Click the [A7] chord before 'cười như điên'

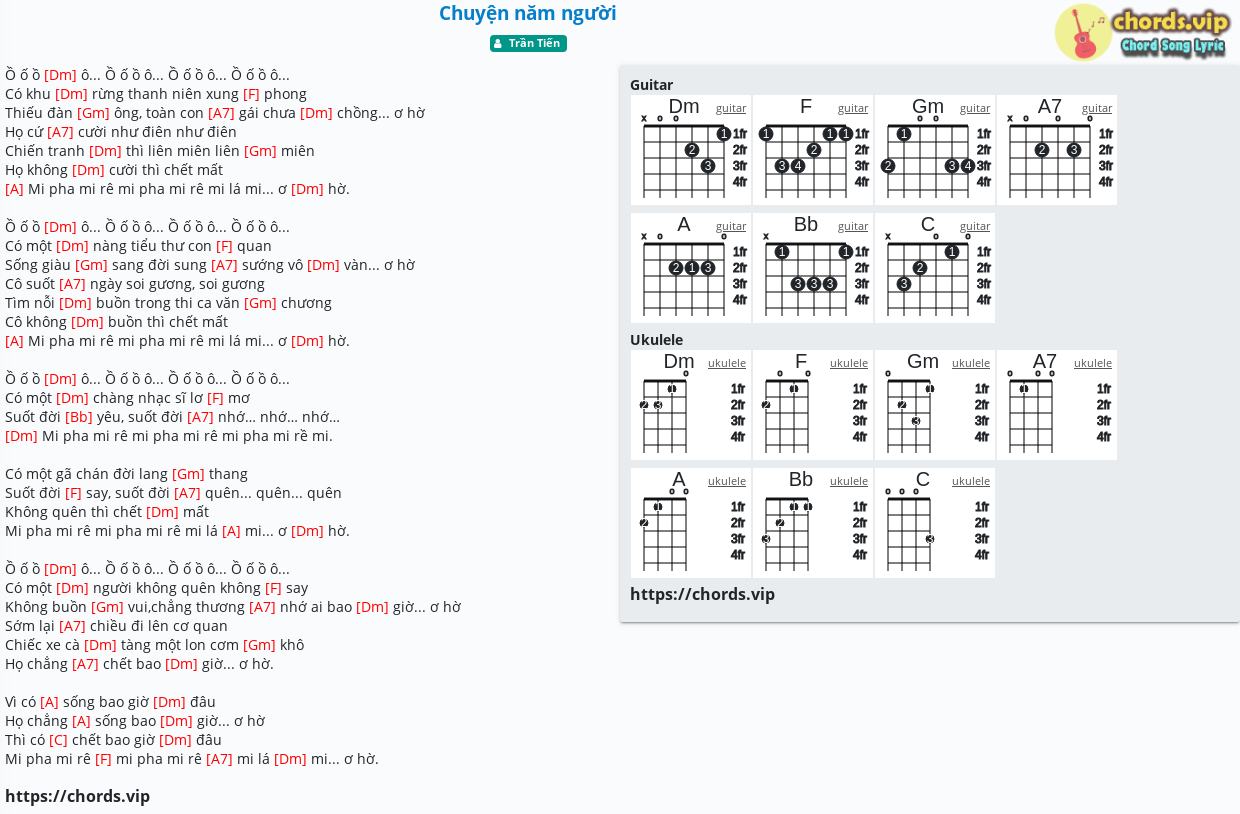pos(60,132)
